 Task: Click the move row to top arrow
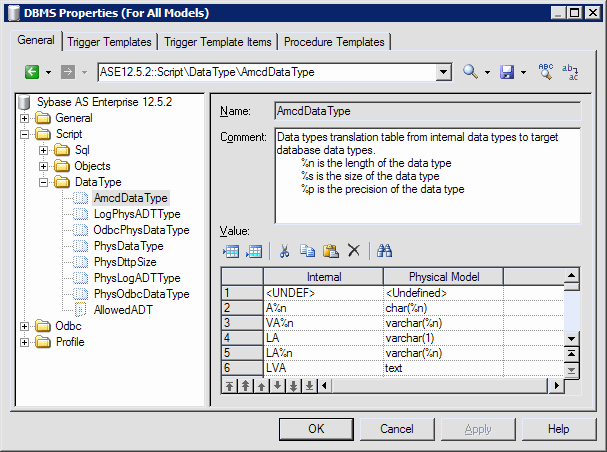(230, 386)
